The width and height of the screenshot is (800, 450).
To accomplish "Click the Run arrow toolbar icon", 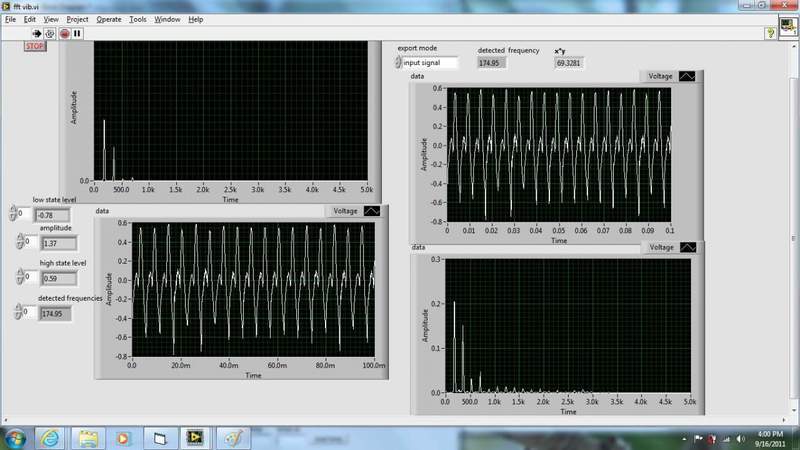I will (x=37, y=33).
